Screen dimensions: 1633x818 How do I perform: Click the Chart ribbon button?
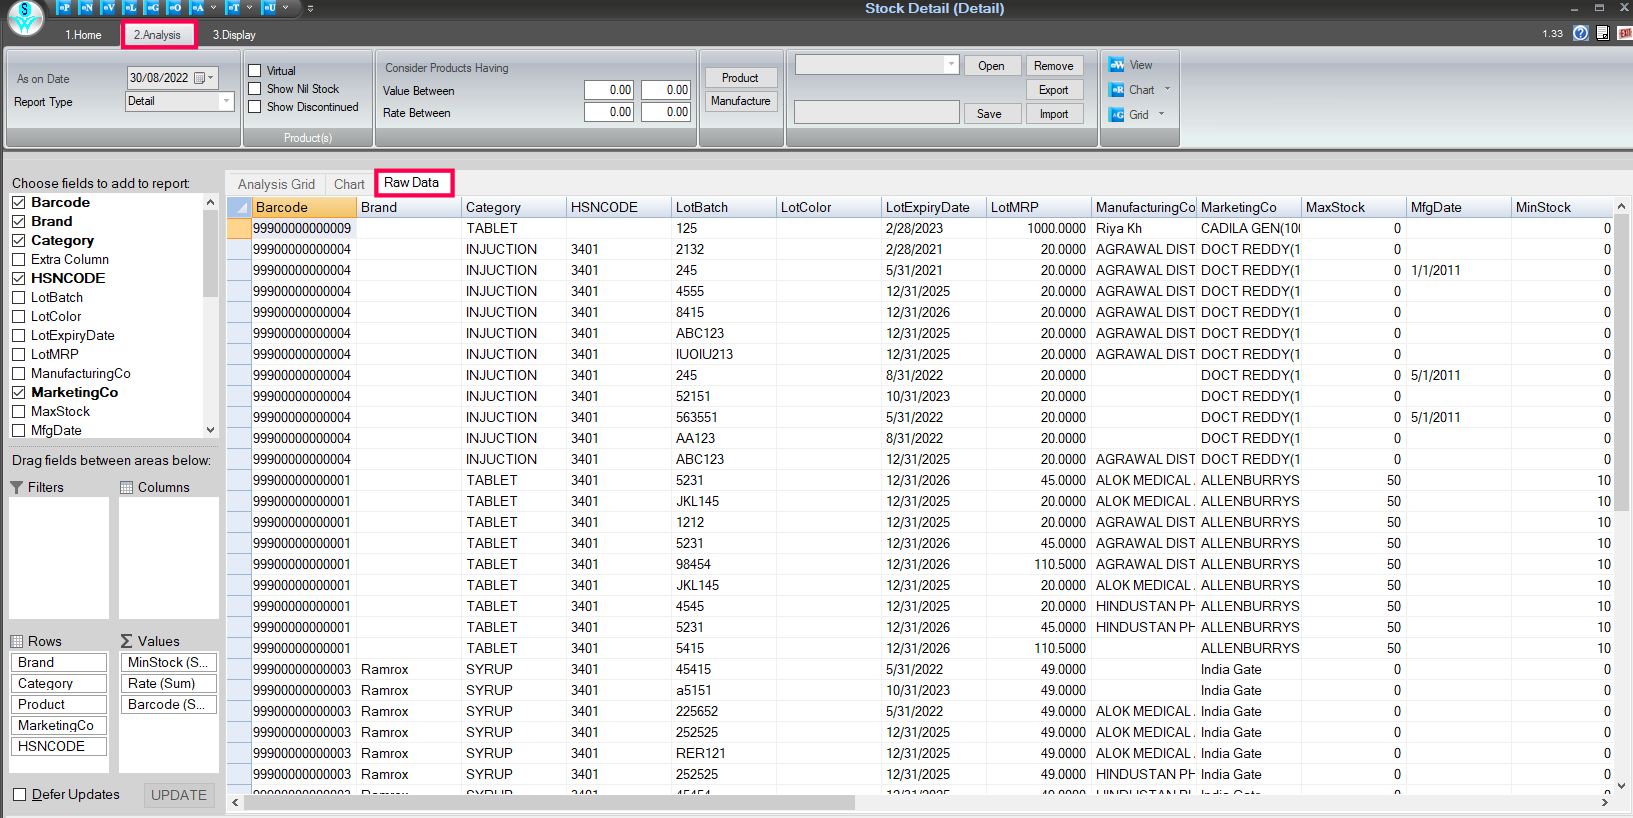(x=1132, y=90)
